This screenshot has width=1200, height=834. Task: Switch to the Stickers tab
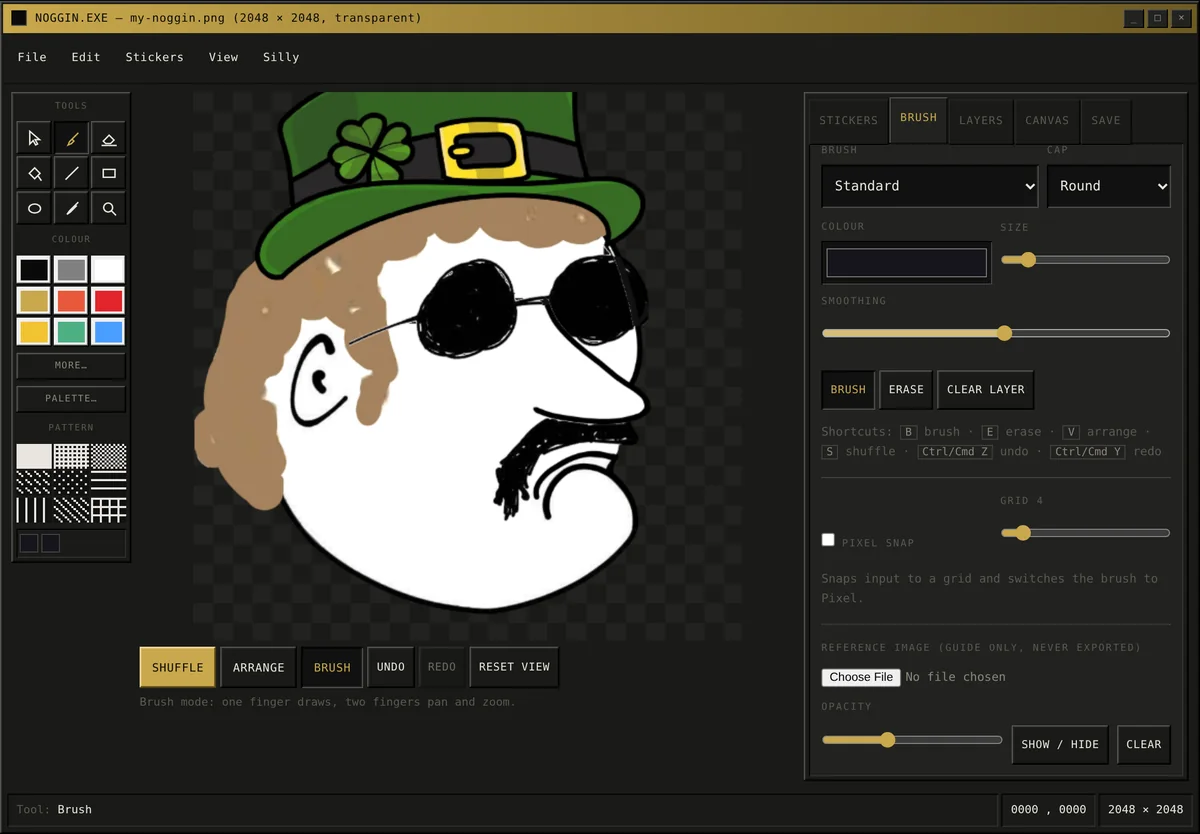[848, 120]
